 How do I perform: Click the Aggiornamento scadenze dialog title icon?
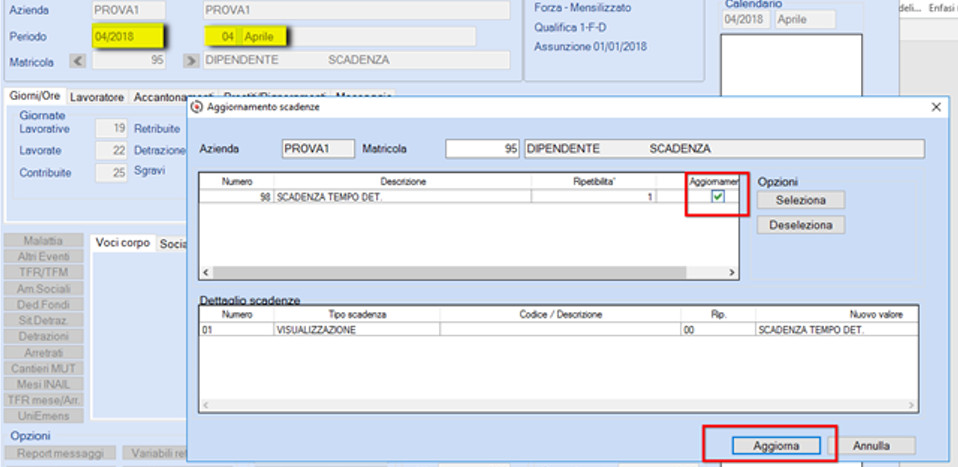[197, 108]
